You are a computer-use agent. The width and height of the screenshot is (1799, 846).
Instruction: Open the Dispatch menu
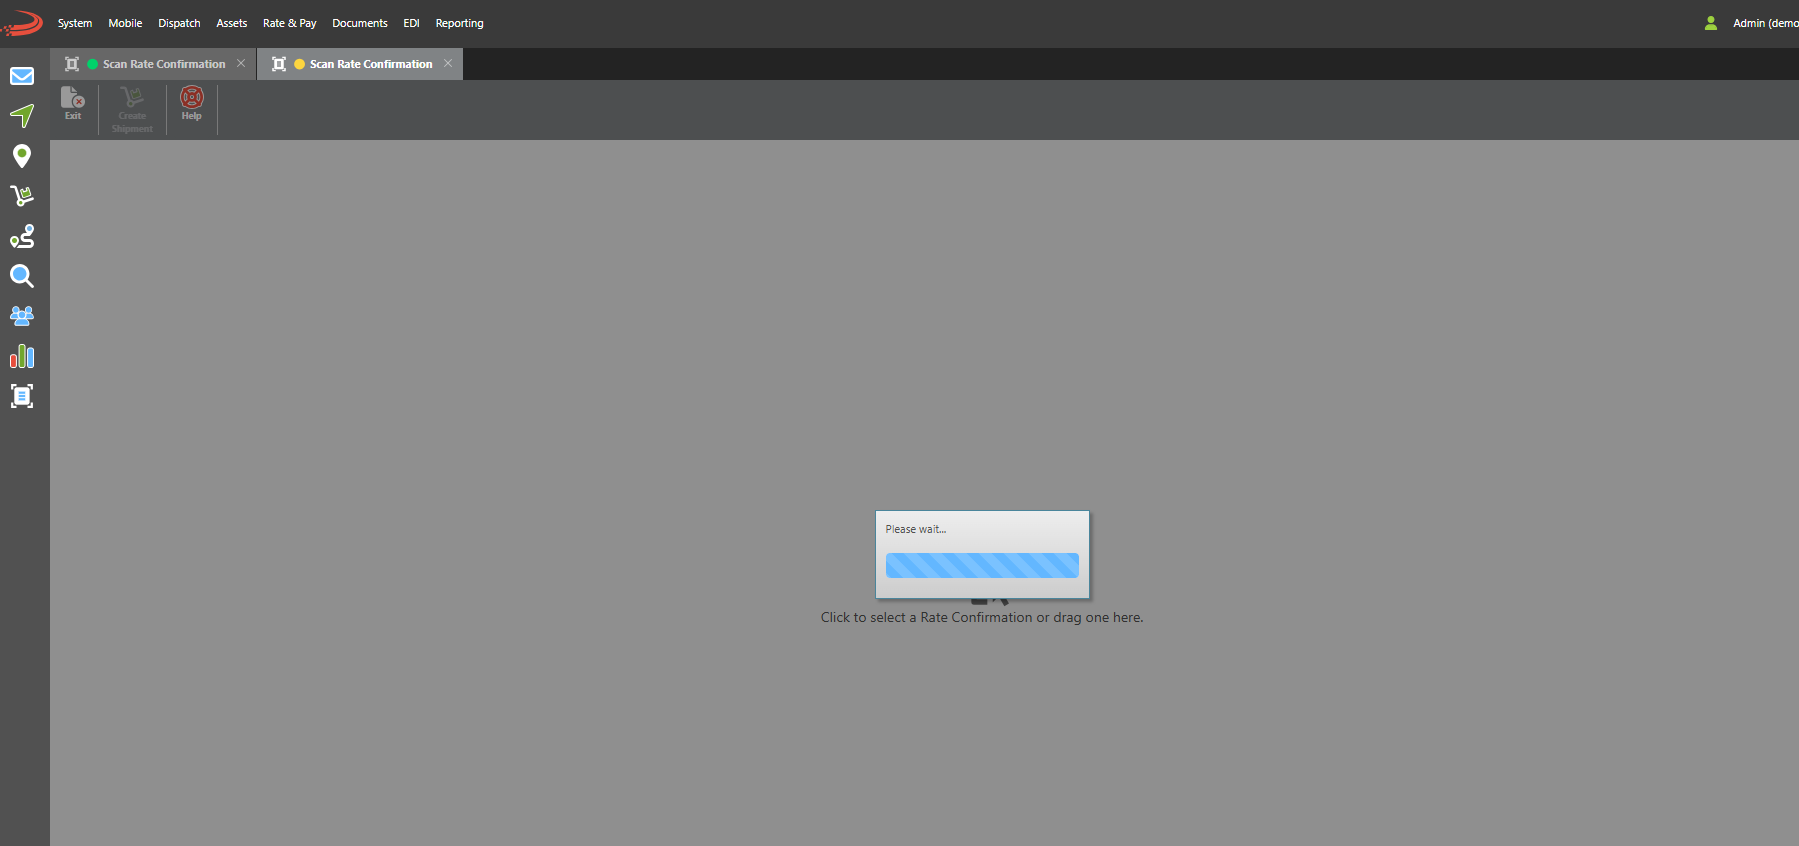pyautogui.click(x=179, y=23)
